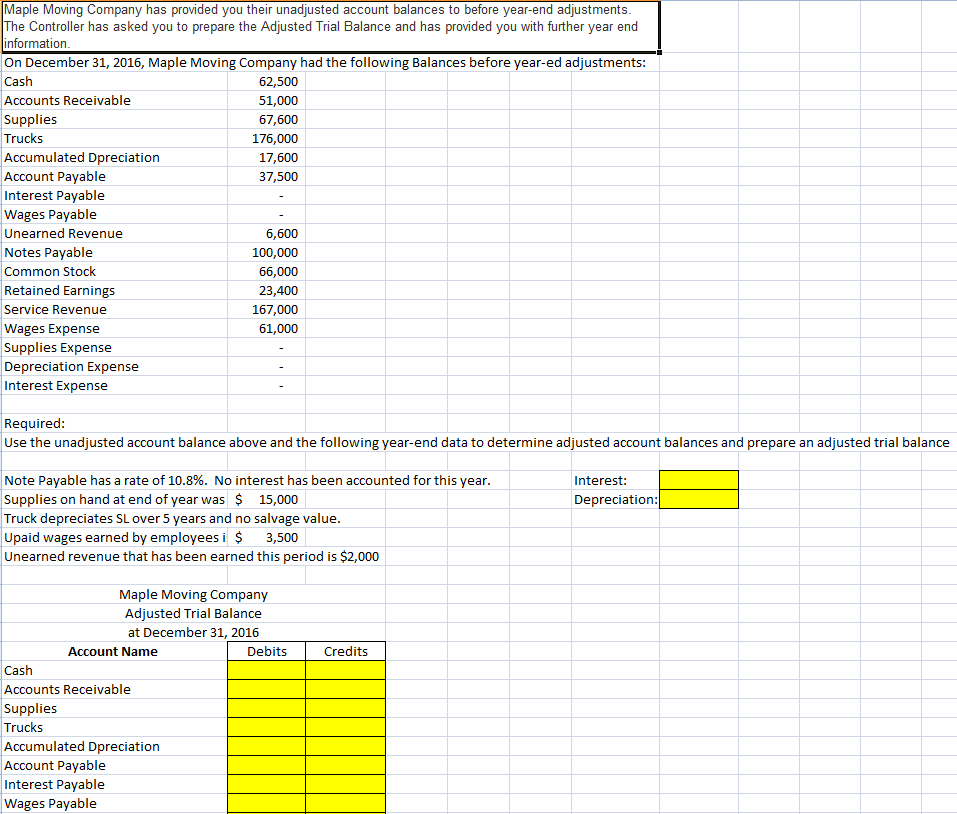Click the Credits cell for Supplies row
Image resolution: width=957 pixels, height=814 pixels.
(345, 708)
